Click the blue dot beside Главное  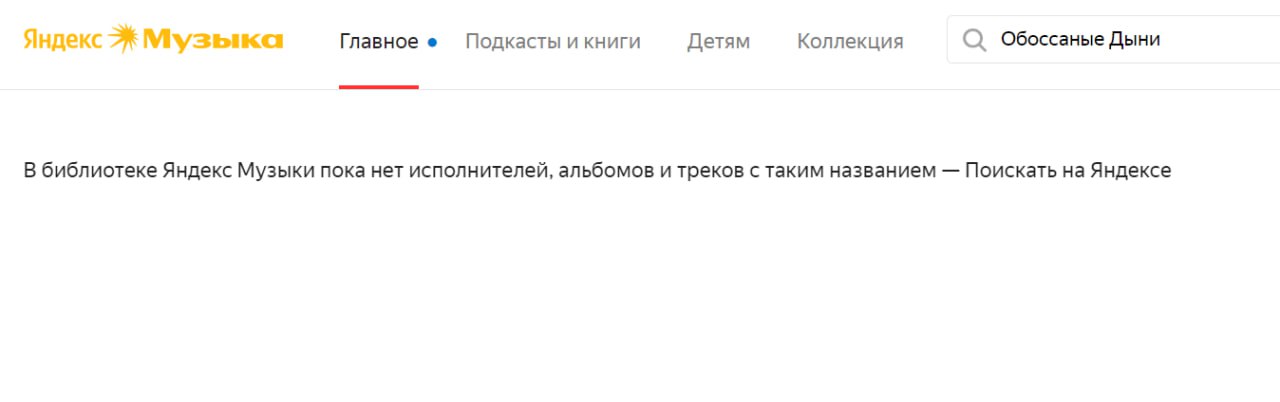pyautogui.click(x=432, y=42)
